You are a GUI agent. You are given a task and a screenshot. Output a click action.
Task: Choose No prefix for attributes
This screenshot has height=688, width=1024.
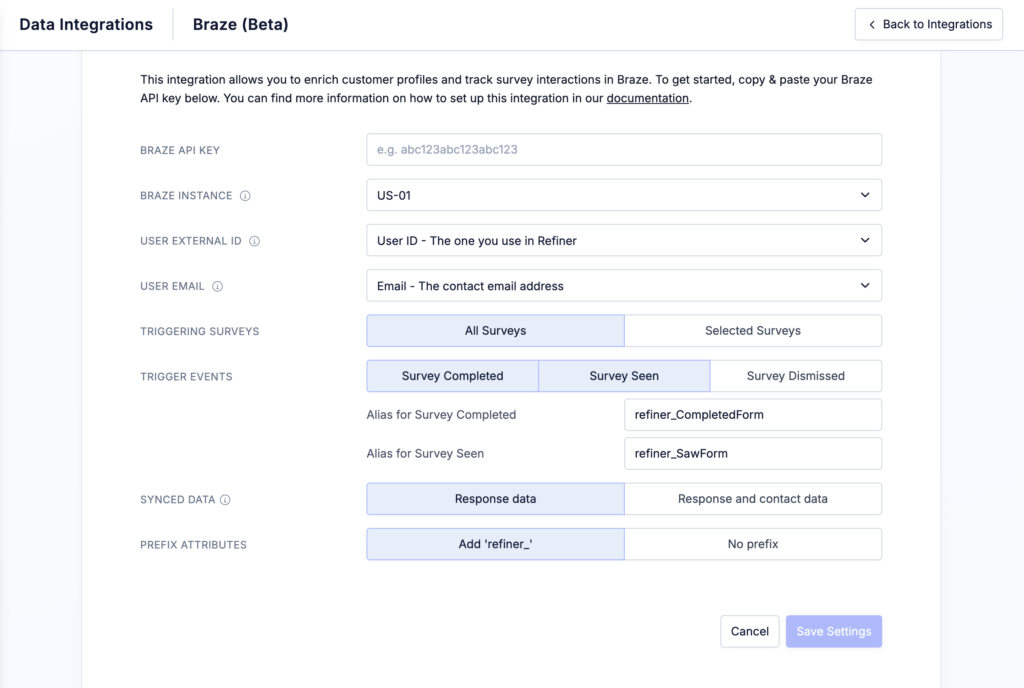click(752, 544)
